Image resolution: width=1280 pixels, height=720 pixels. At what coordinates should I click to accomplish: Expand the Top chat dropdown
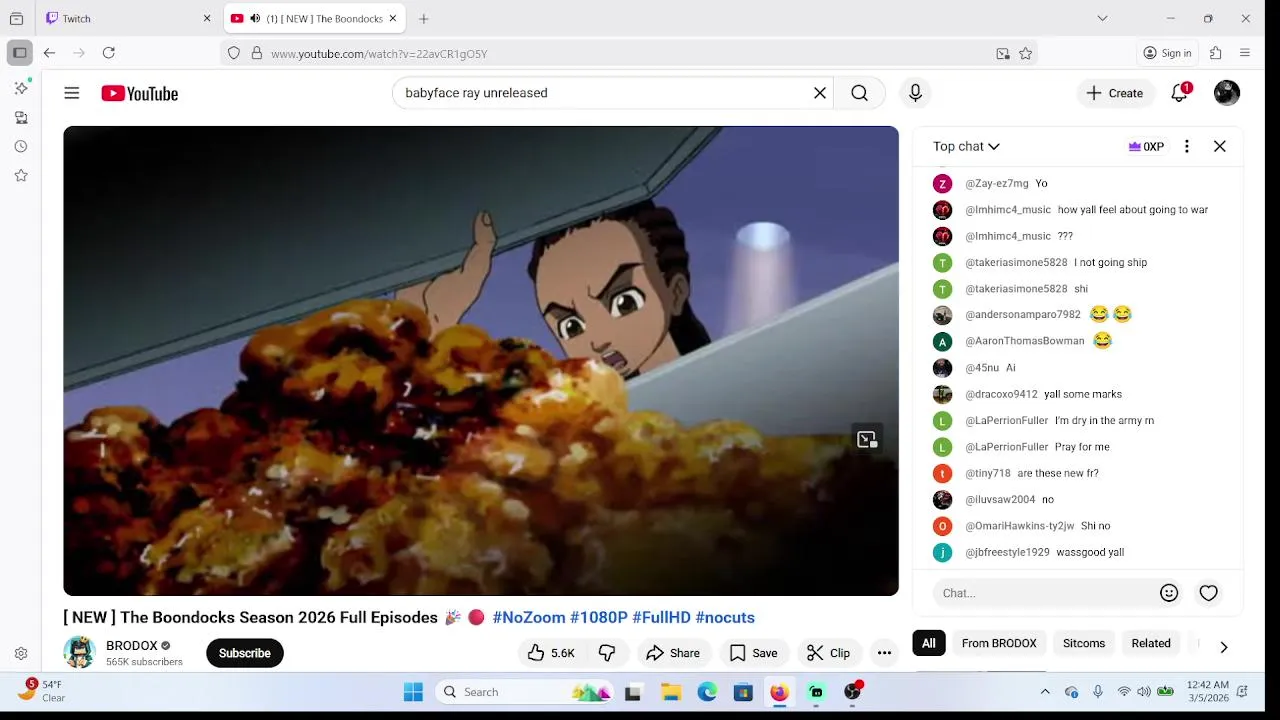coord(966,146)
